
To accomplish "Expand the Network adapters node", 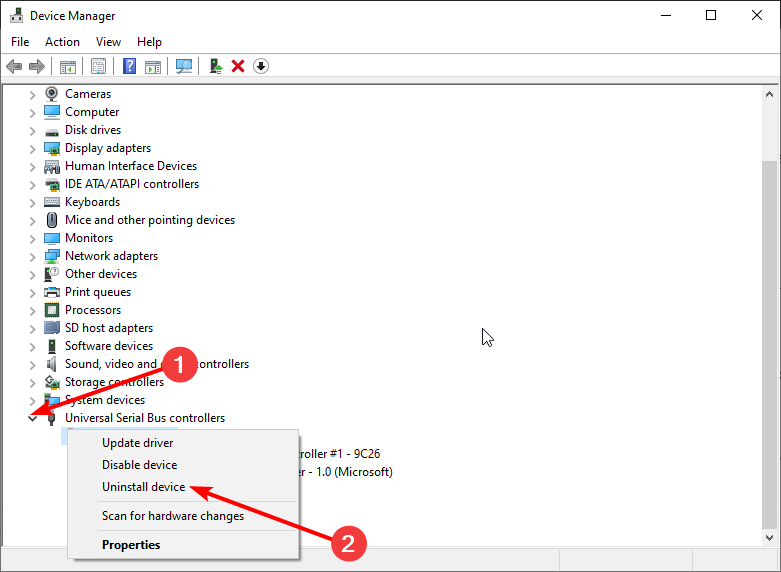I will [32, 257].
